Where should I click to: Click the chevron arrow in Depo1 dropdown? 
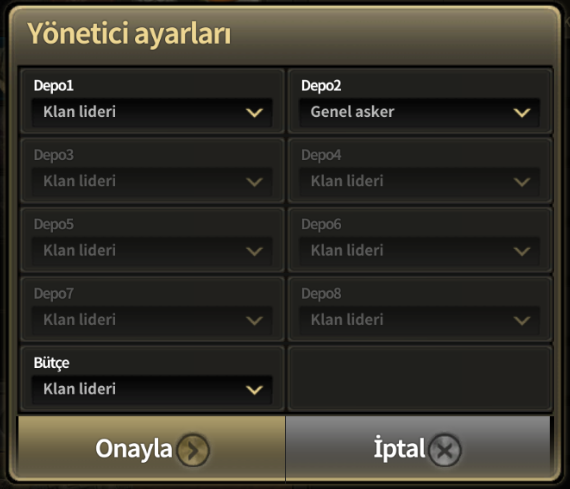[x=254, y=113]
